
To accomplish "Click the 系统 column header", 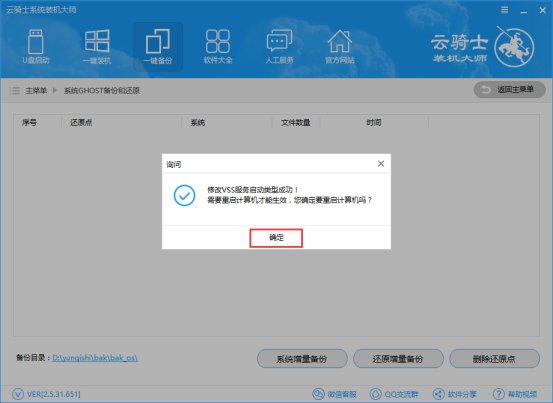I will click(198, 123).
